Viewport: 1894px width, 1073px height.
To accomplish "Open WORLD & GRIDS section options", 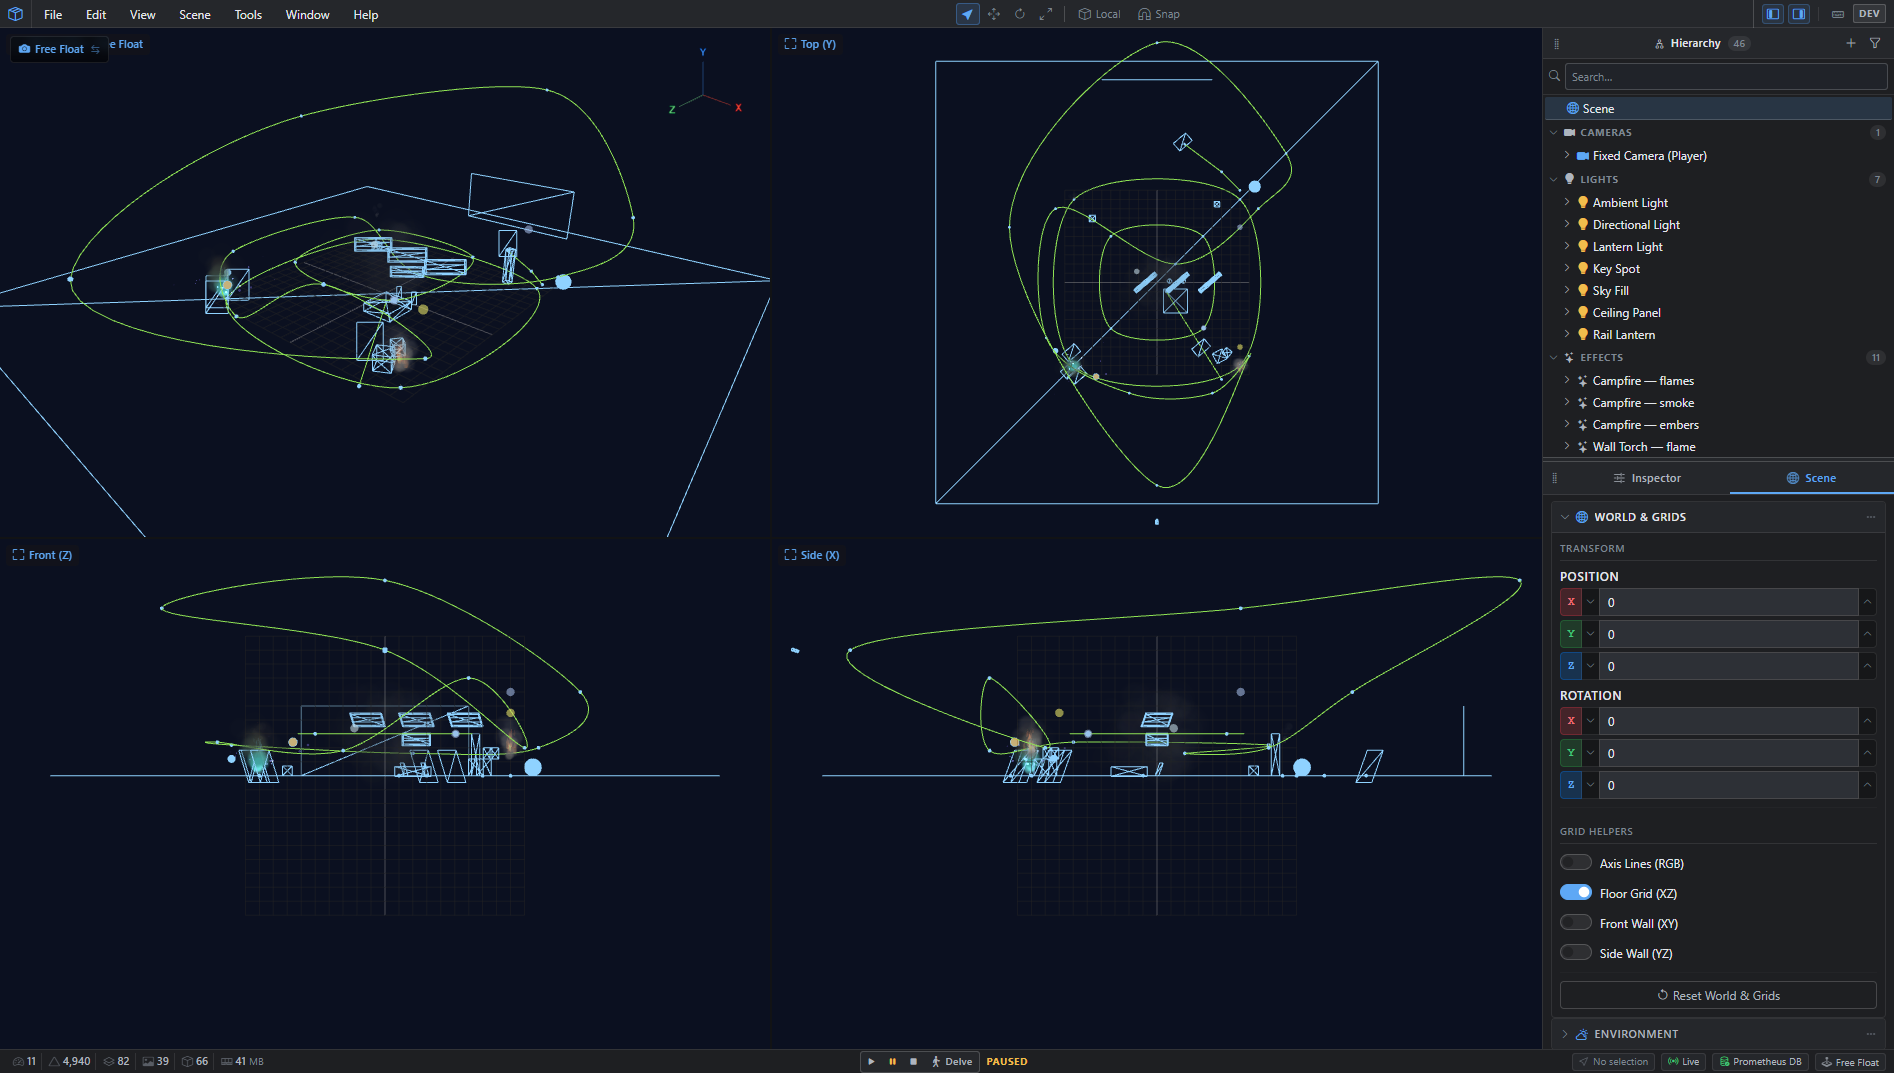I will 1870,517.
